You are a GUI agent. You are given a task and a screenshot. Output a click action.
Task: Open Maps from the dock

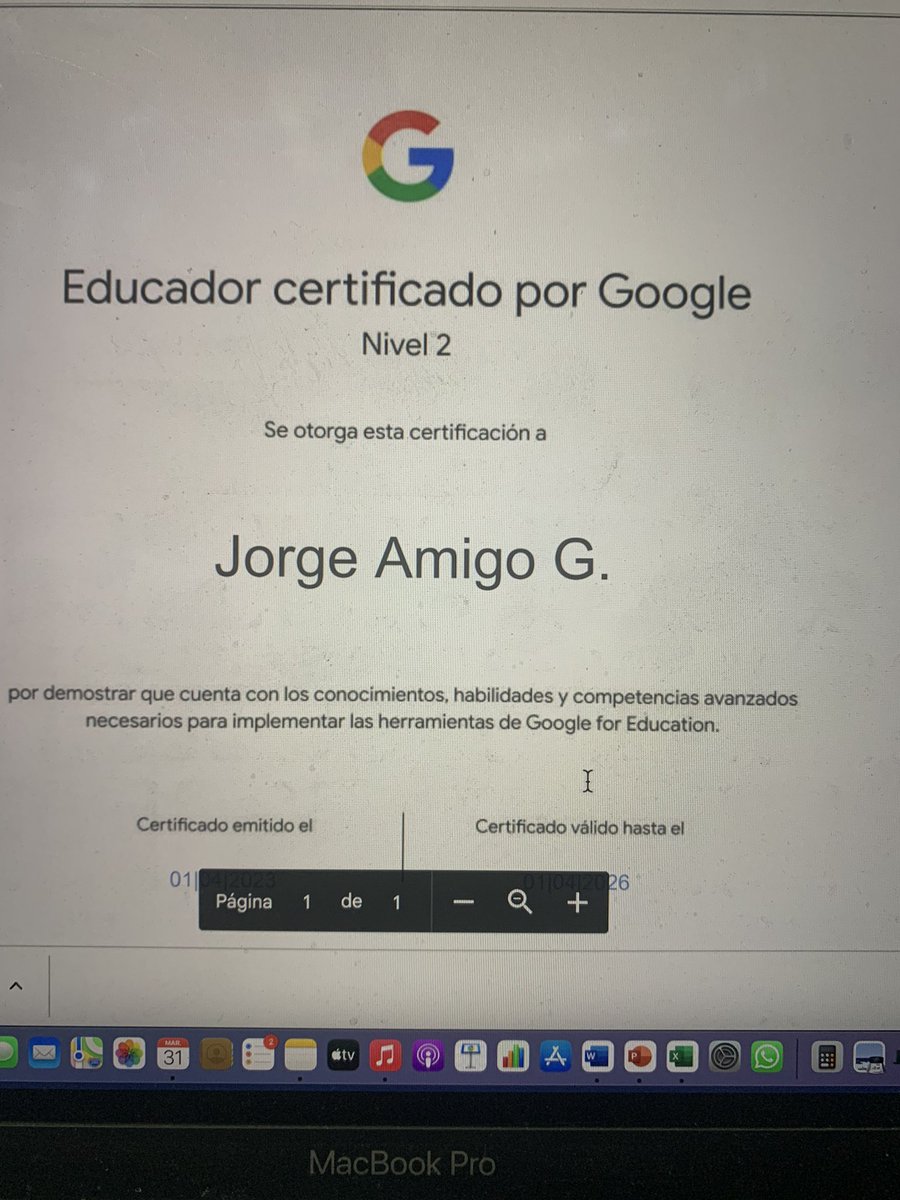pos(85,1055)
